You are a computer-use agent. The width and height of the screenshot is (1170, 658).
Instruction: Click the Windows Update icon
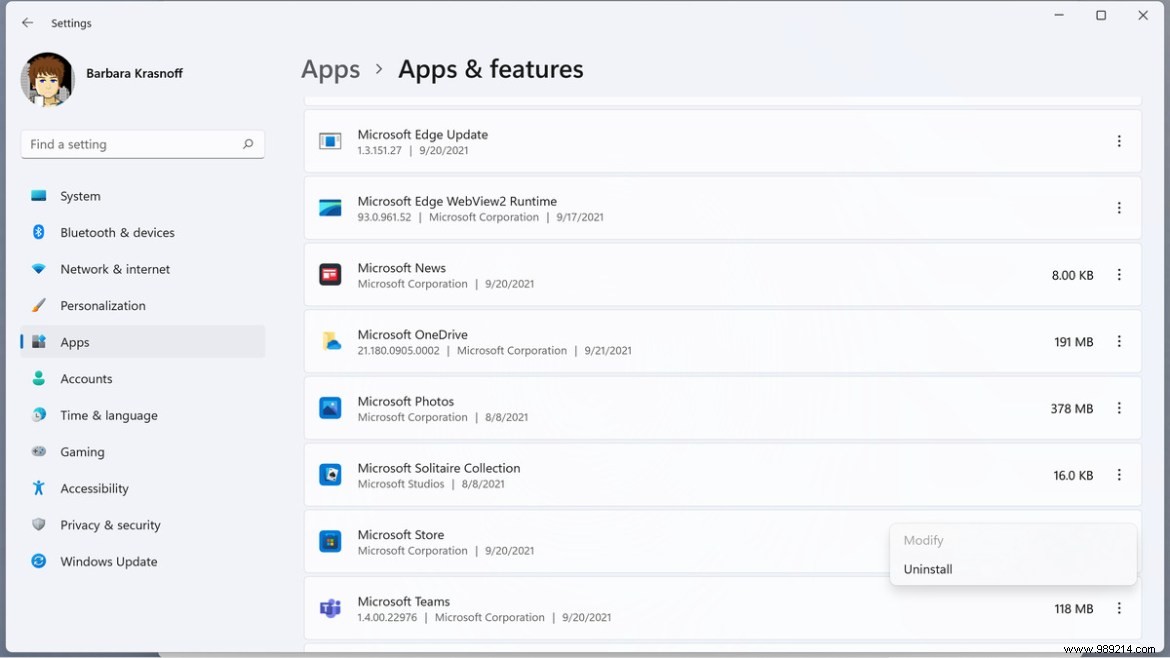[x=40, y=561]
